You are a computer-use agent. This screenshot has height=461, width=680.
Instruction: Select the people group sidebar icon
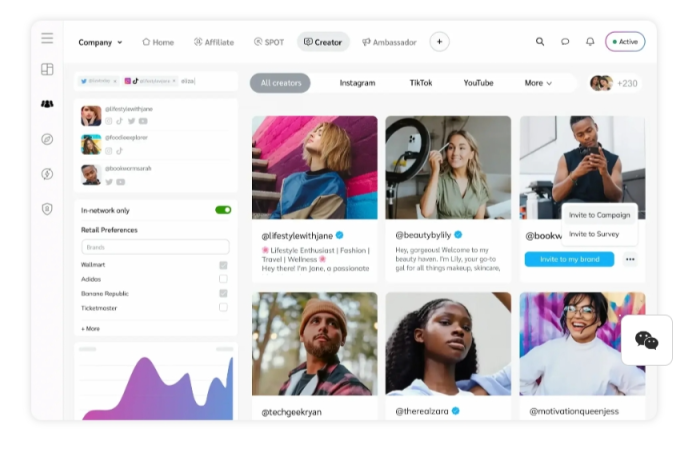[x=47, y=104]
